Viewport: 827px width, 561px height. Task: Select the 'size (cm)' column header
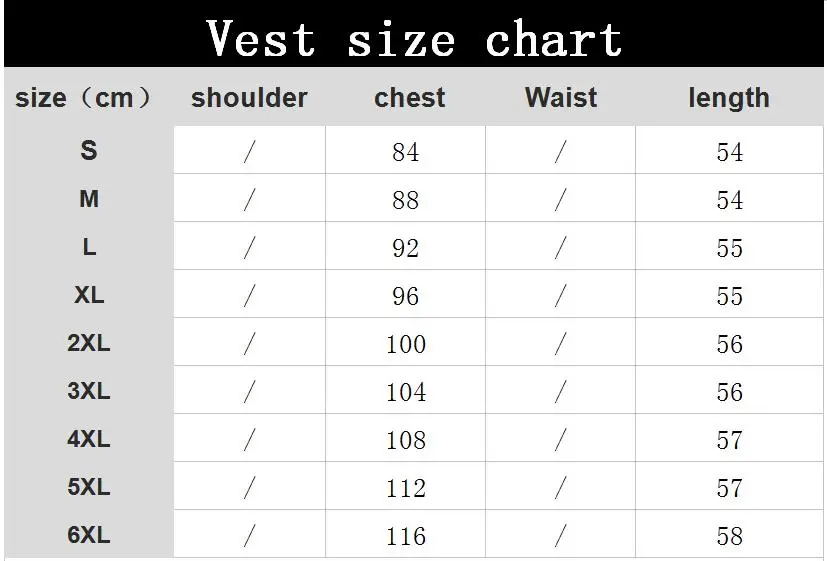pos(87,98)
